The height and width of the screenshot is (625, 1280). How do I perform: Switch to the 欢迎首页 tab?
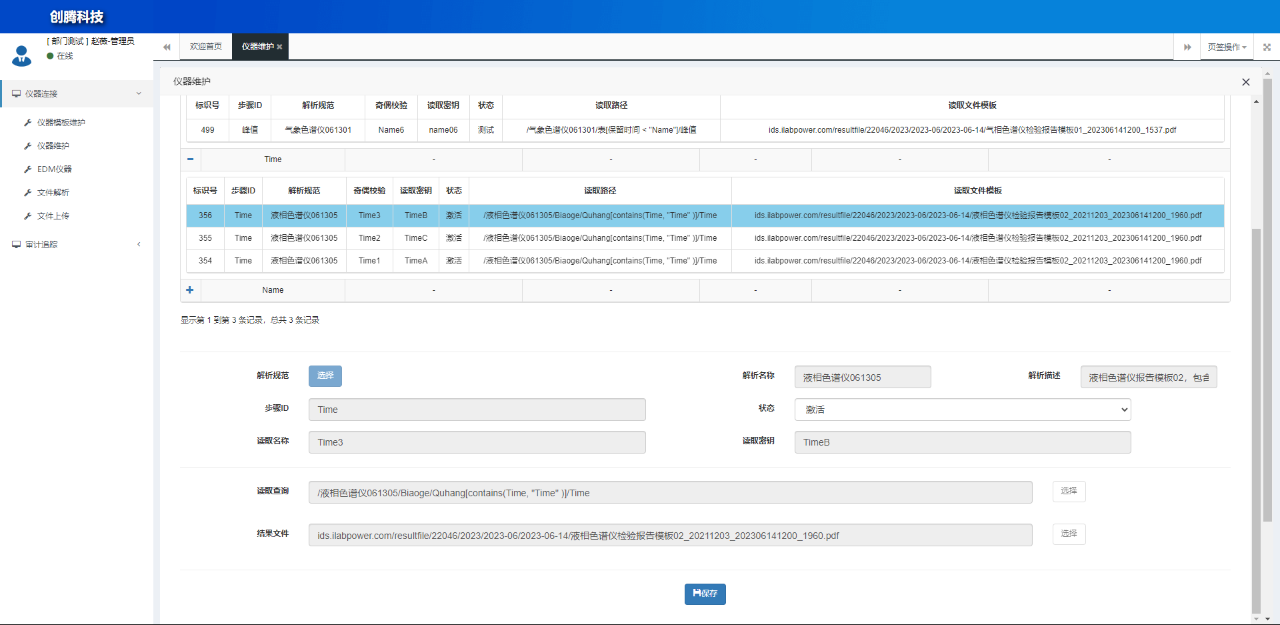coord(206,47)
